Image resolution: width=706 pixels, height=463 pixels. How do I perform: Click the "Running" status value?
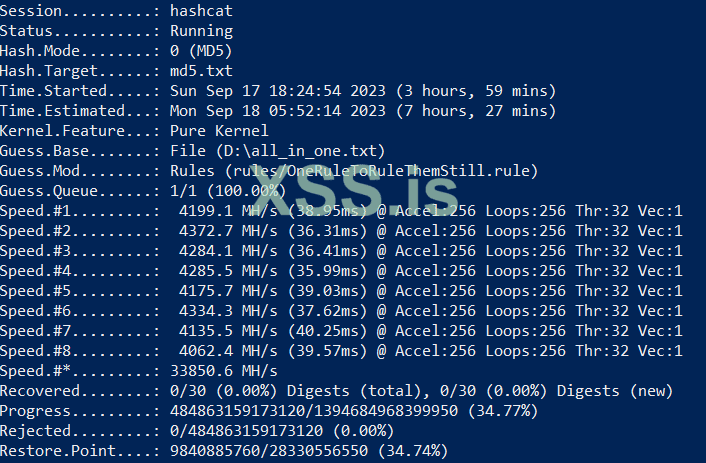click(x=202, y=31)
